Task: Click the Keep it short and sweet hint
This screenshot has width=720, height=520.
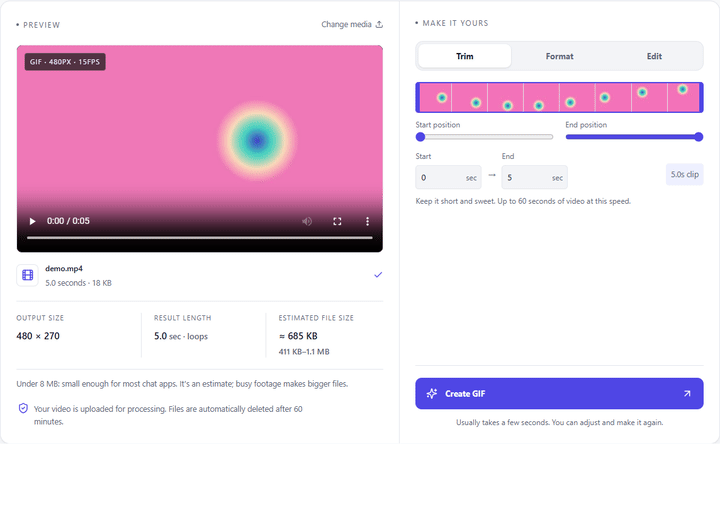Action: coord(523,201)
